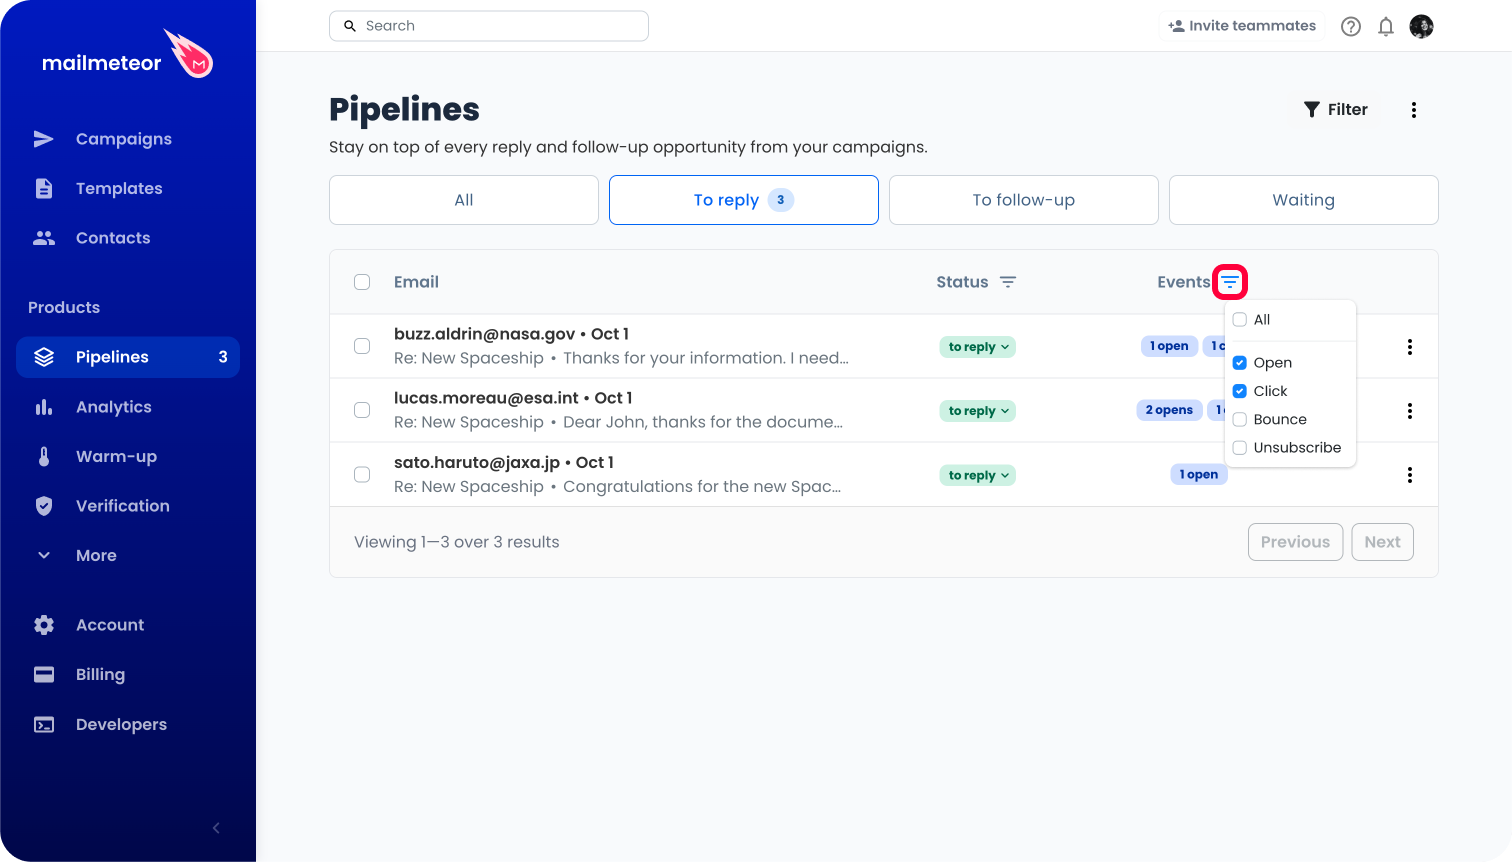This screenshot has width=1512, height=862.
Task: Open Developers terminal icon
Action: (44, 724)
